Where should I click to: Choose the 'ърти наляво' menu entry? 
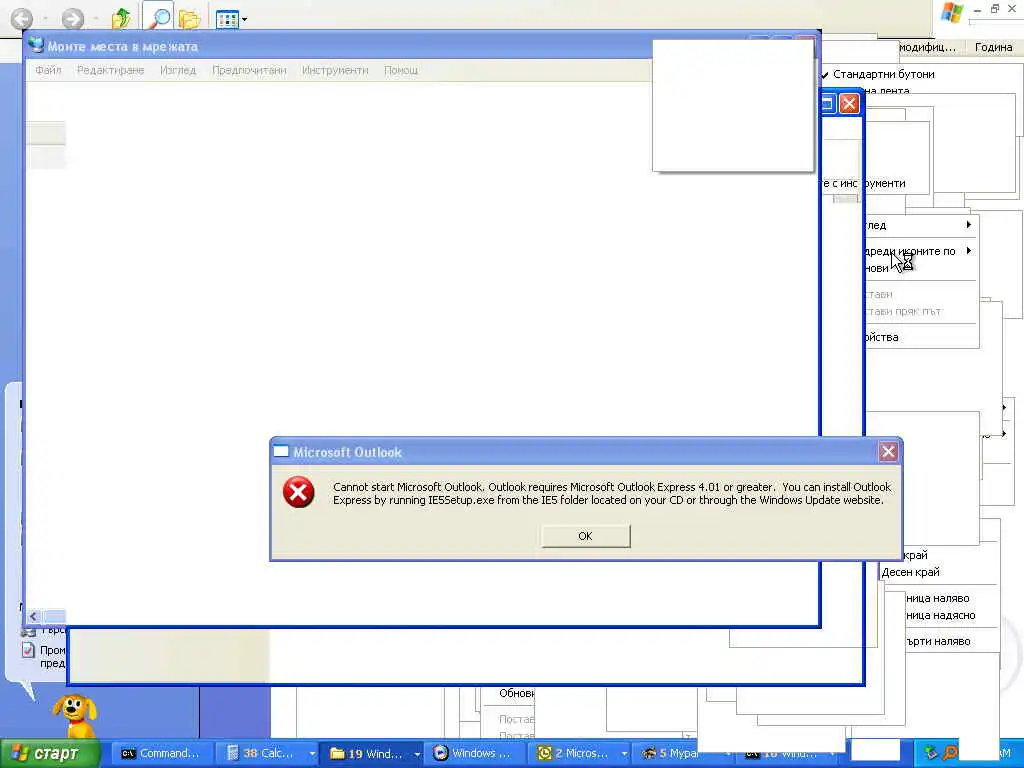(938, 641)
